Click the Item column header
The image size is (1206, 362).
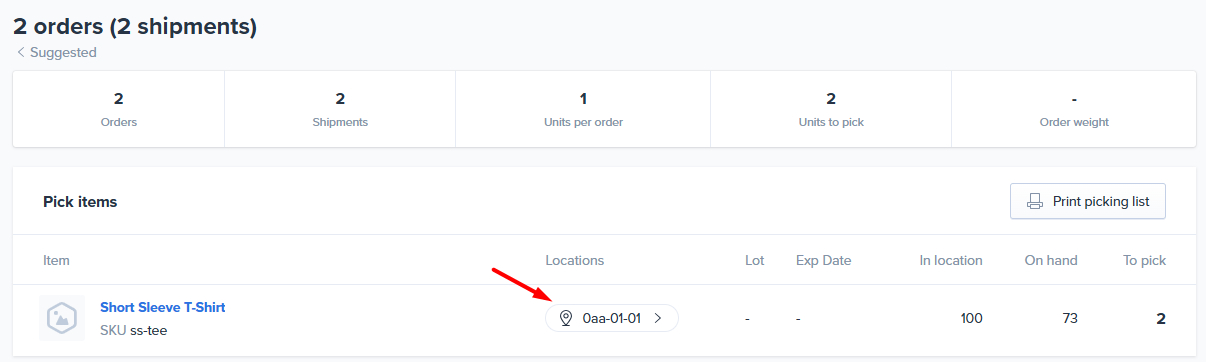point(56,260)
